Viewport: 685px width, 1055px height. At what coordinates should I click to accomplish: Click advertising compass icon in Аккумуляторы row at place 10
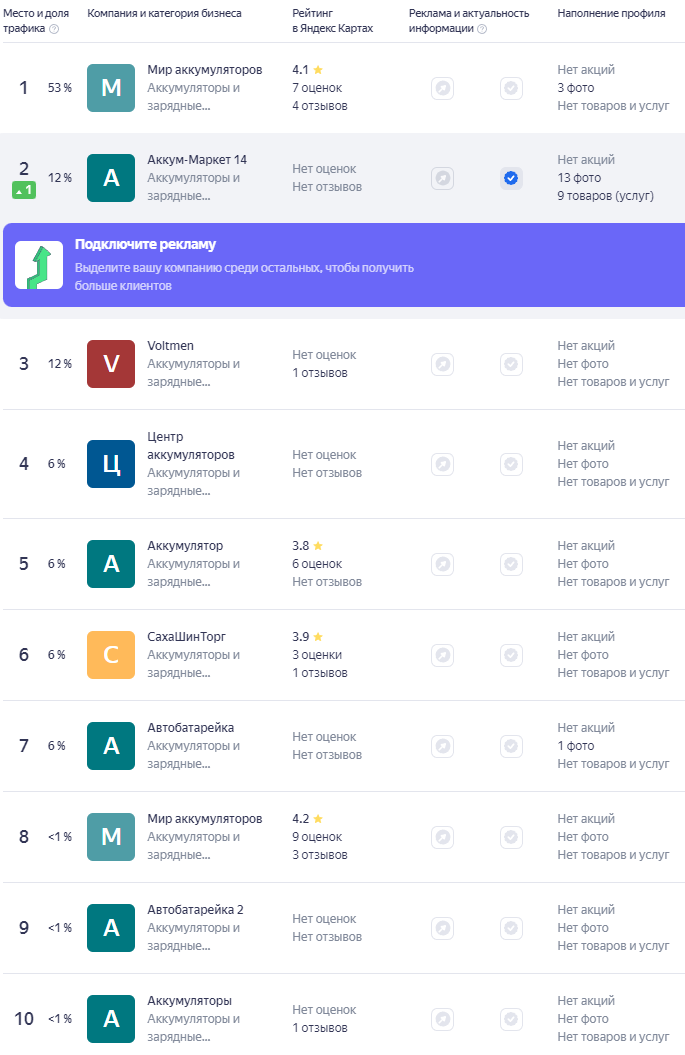(443, 1019)
